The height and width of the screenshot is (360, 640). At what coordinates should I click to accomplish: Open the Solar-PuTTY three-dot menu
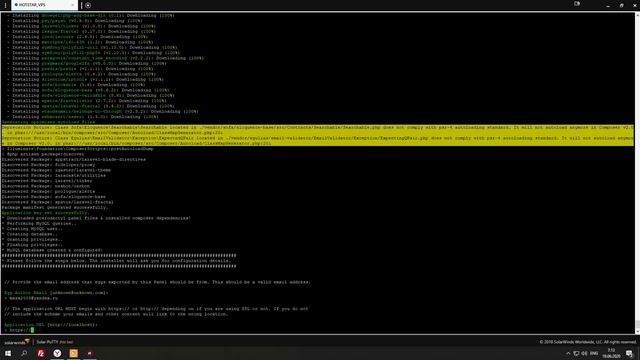(5, 5)
